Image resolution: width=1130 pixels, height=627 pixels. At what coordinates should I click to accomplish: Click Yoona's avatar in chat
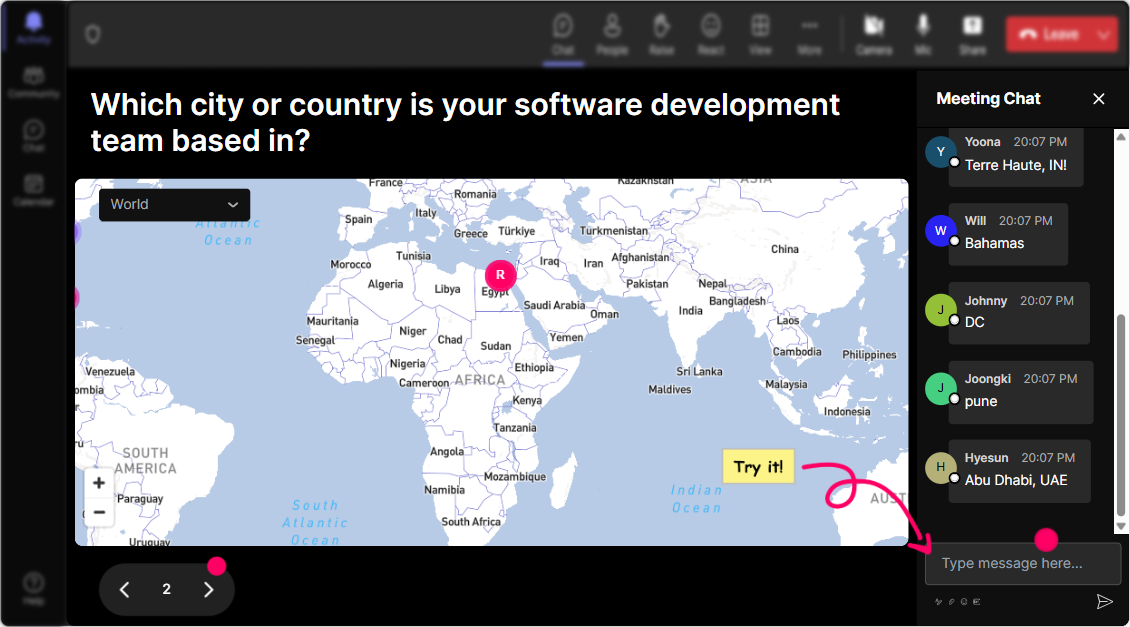coord(940,152)
